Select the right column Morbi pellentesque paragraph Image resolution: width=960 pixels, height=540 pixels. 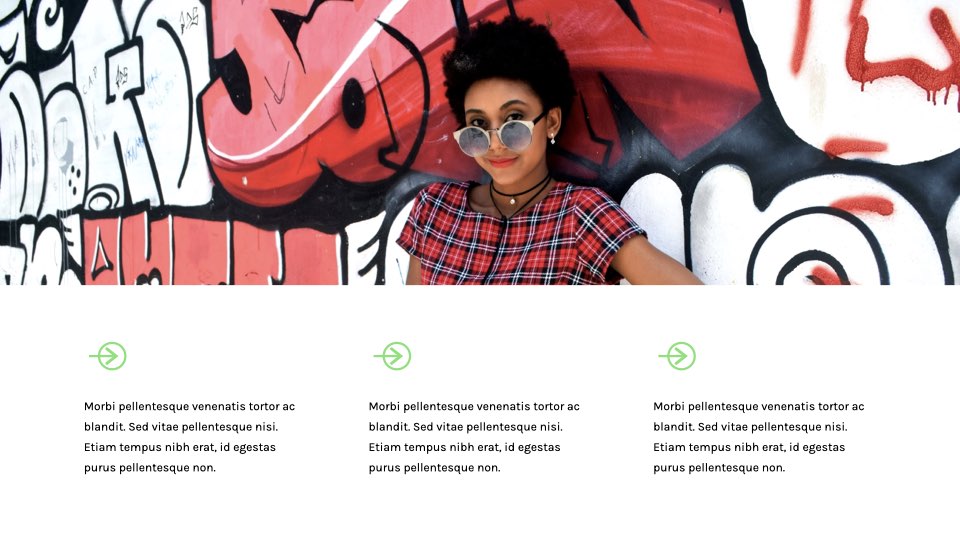(759, 437)
